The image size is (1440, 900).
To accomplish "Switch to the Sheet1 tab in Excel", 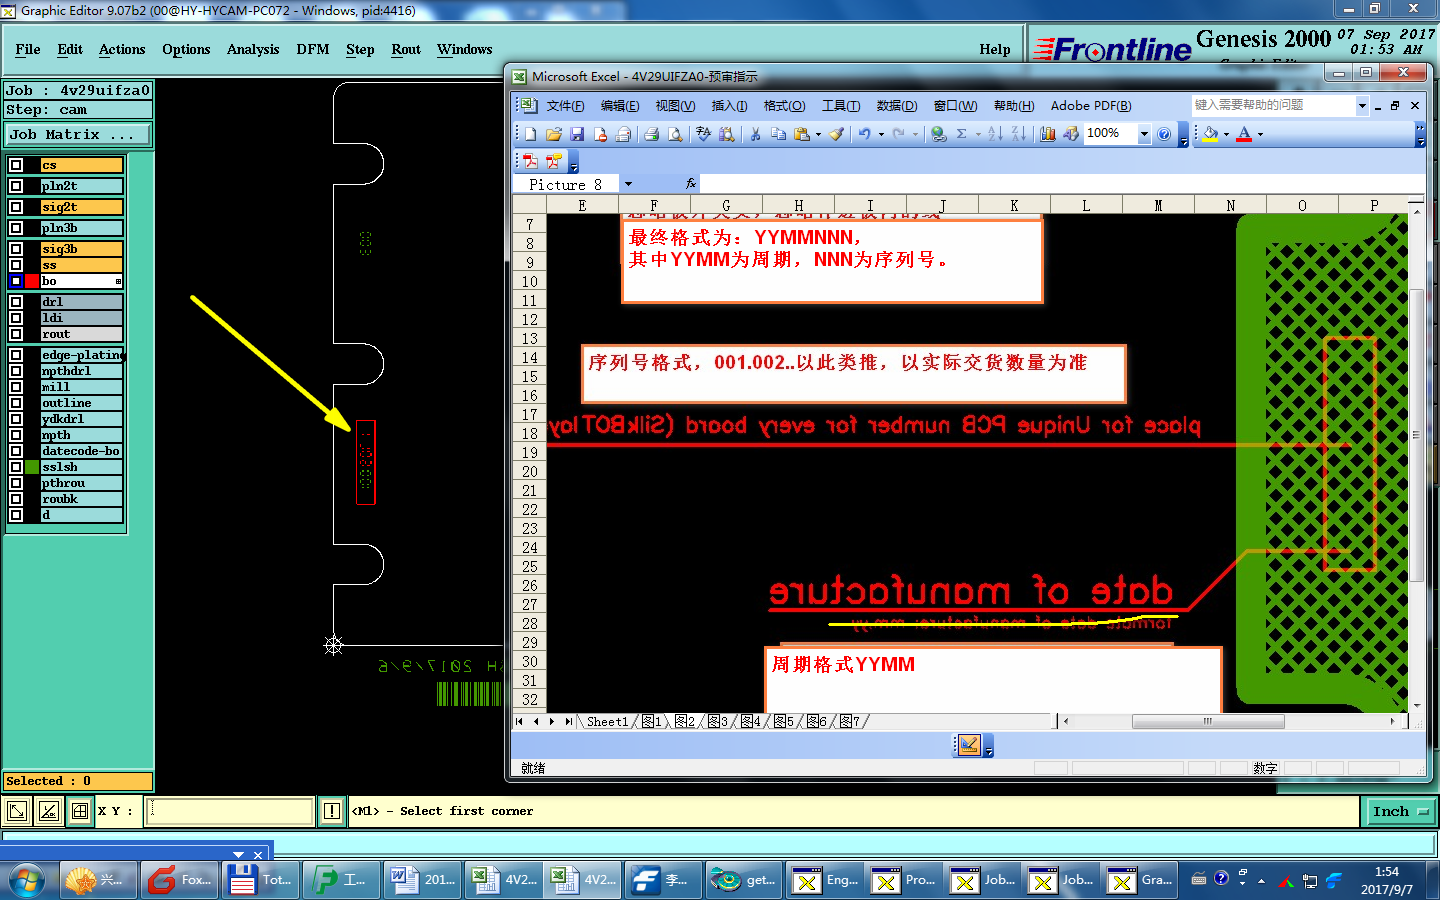I will [607, 721].
